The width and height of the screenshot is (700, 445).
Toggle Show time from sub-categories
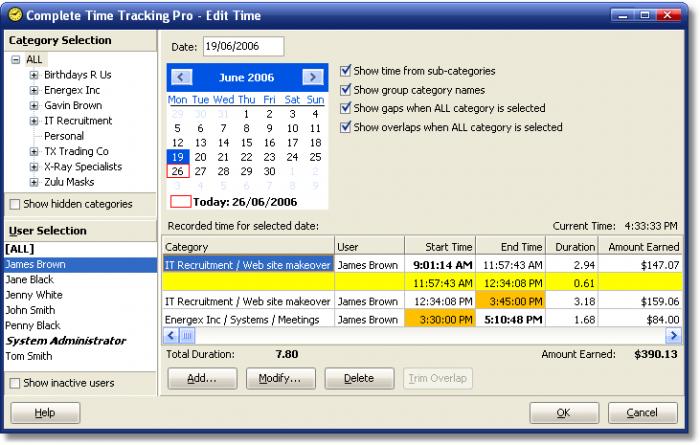346,71
